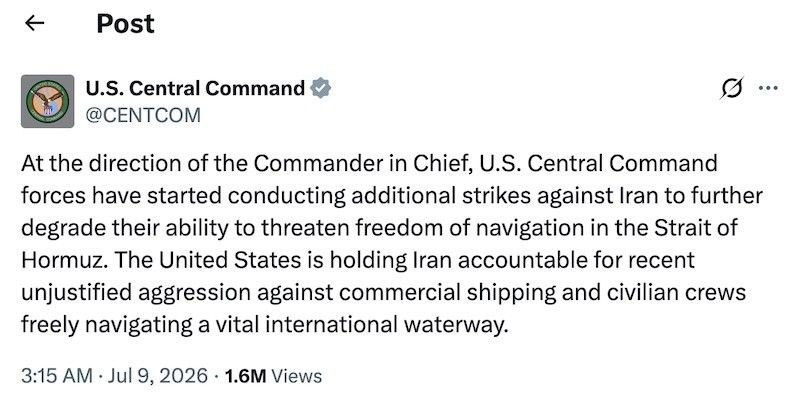This screenshot has height=400, width=800.
Task: Click the Post header title
Action: pos(126,23)
